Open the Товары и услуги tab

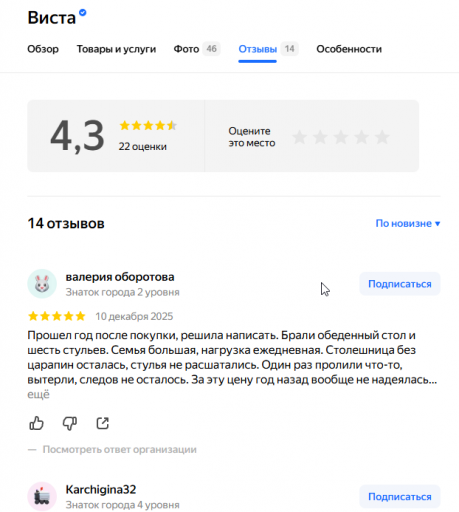point(116,49)
